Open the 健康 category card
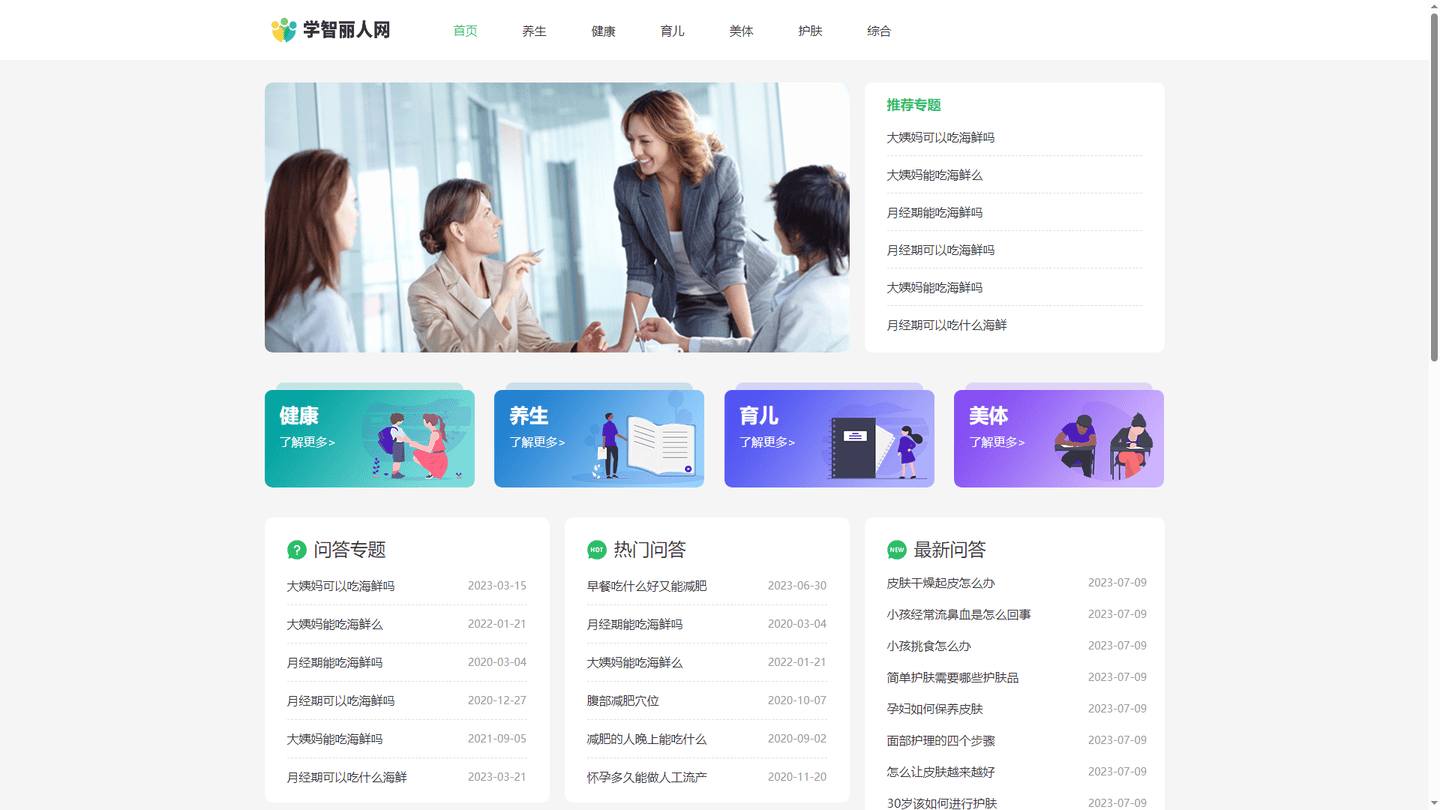 (x=369, y=438)
